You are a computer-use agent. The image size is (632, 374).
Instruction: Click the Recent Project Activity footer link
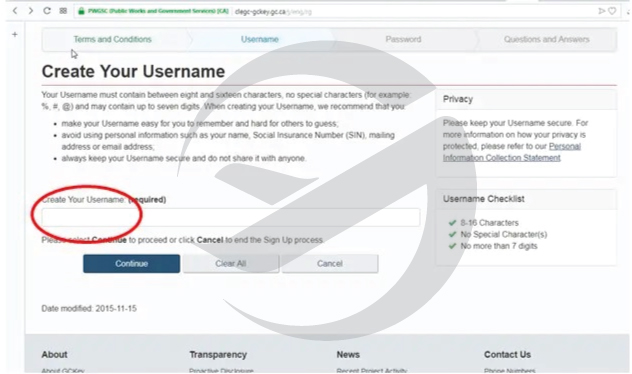tap(372, 370)
